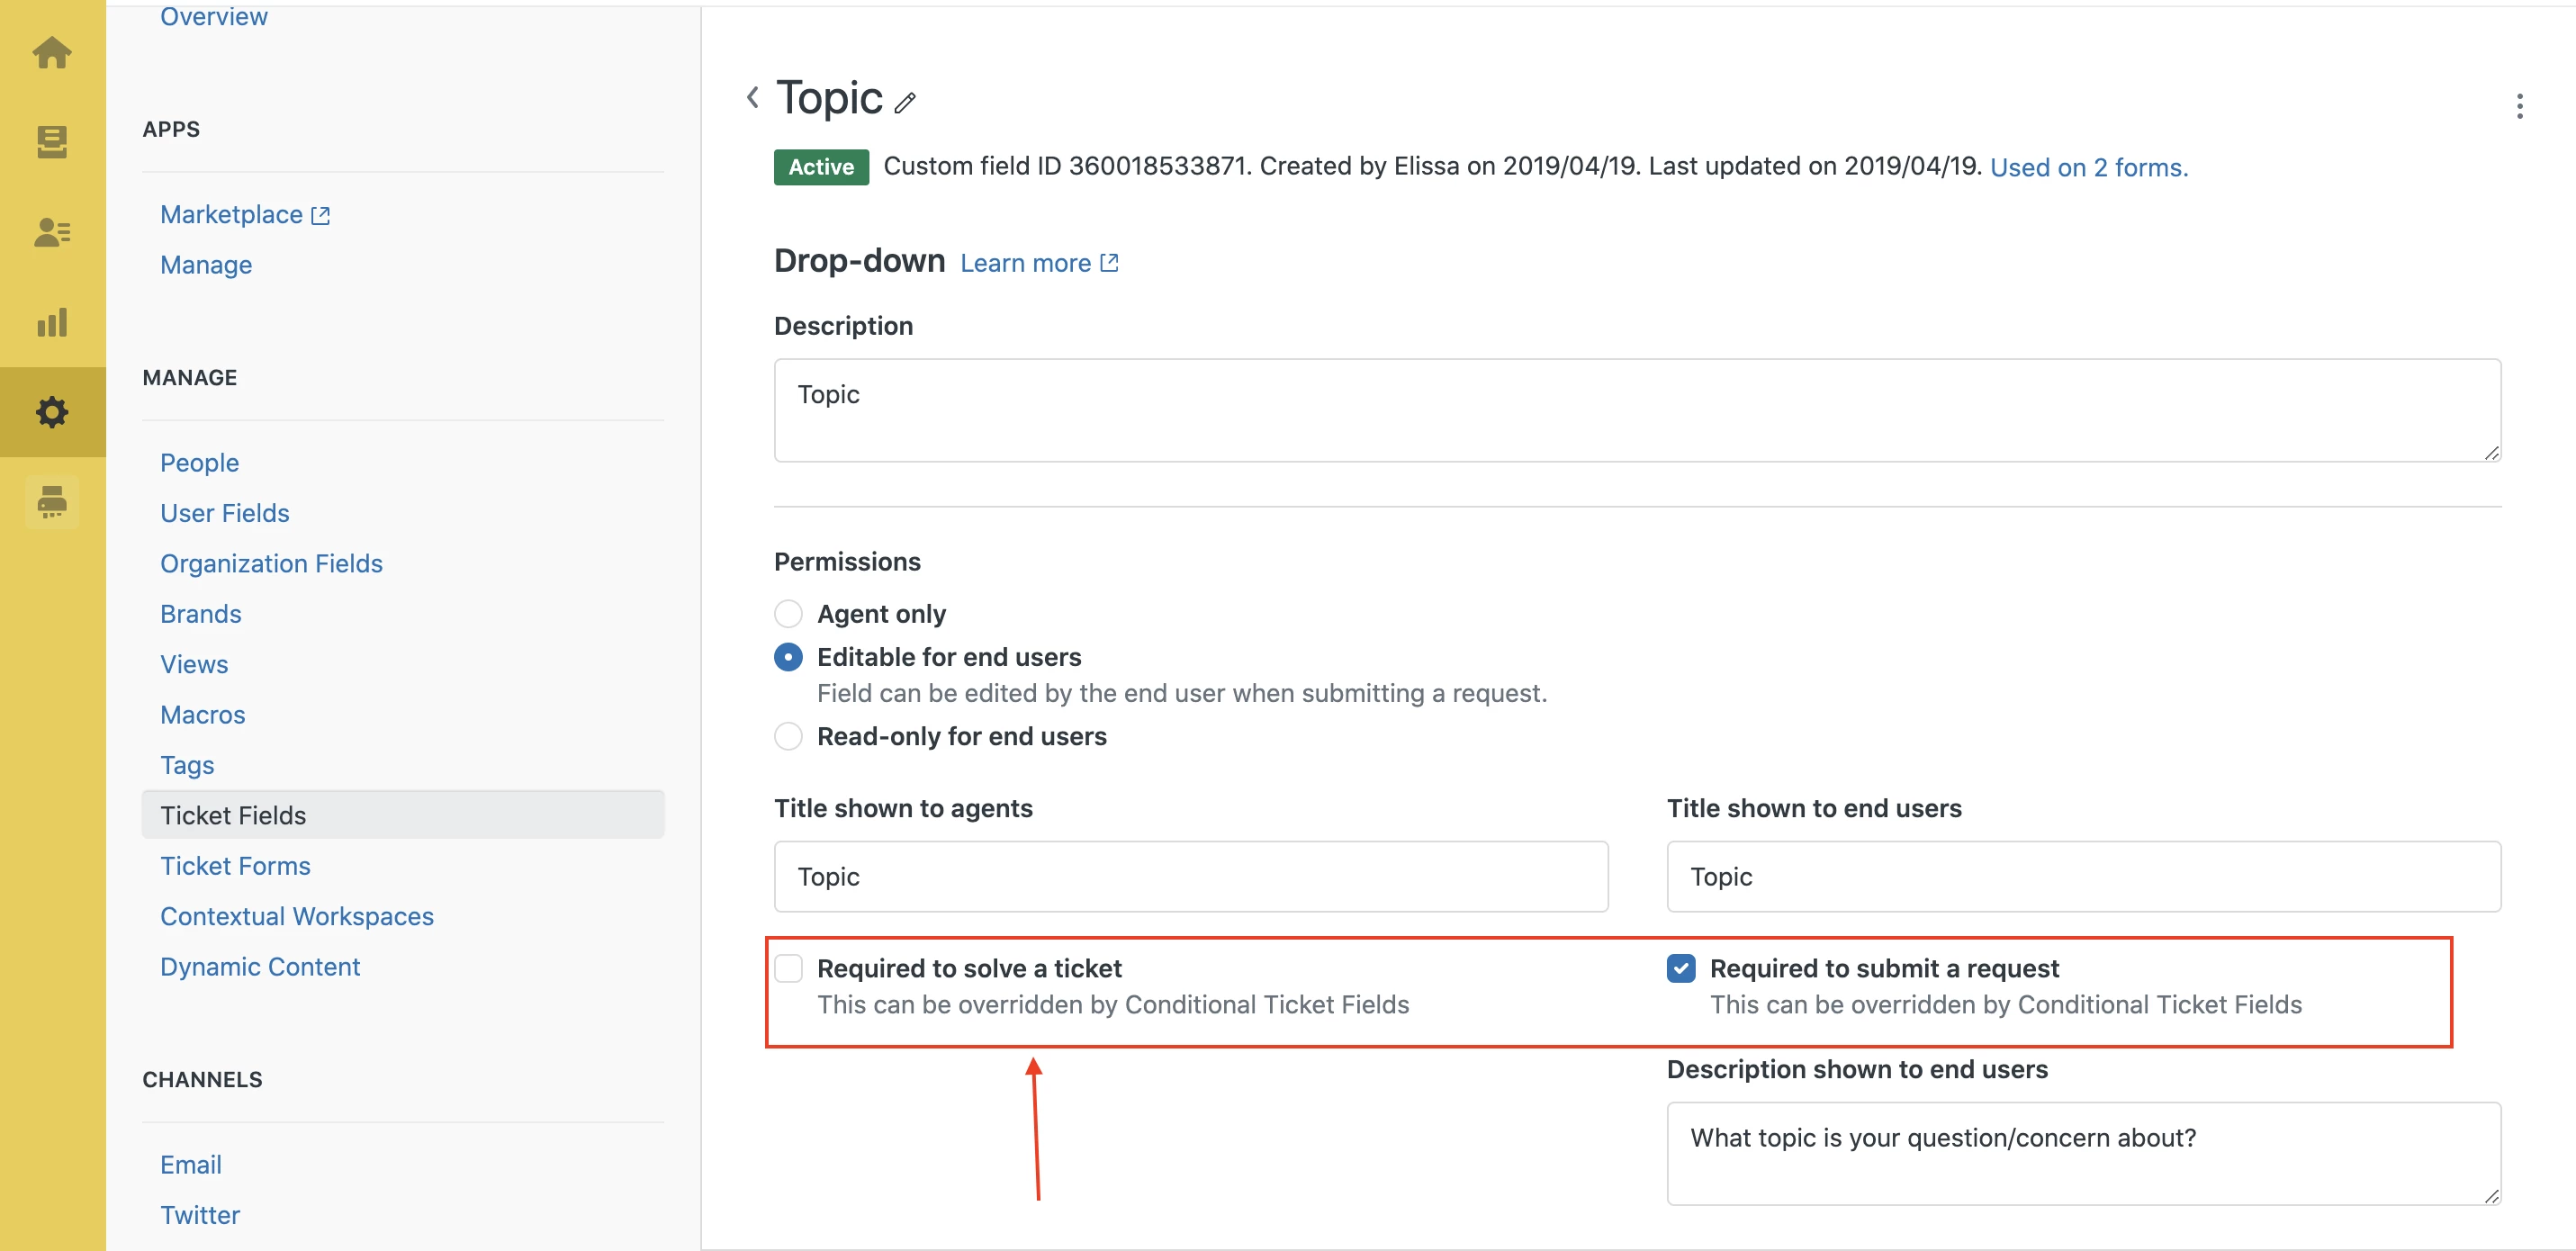
Task: Open the Customers list icon
Action: (52, 232)
